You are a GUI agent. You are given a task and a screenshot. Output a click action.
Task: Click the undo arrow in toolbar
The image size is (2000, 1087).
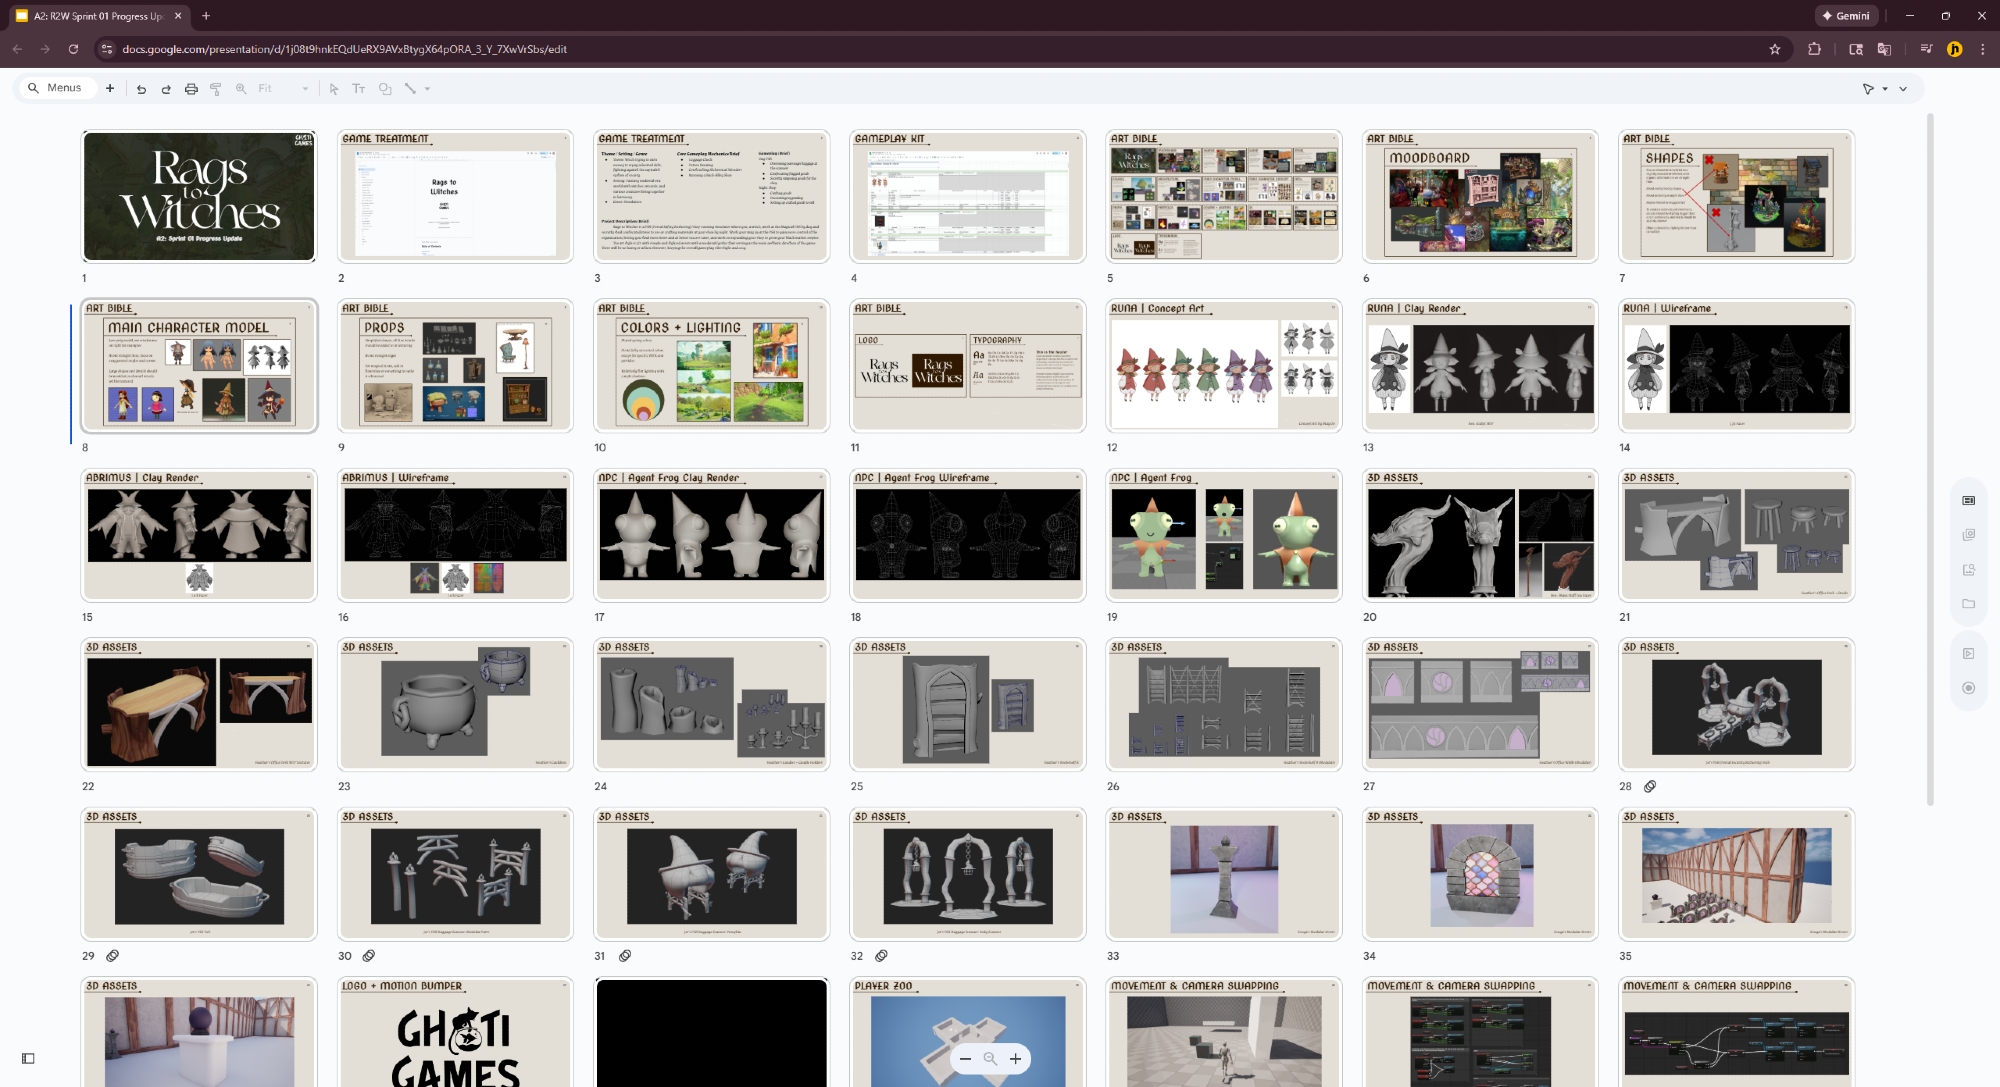(x=141, y=89)
